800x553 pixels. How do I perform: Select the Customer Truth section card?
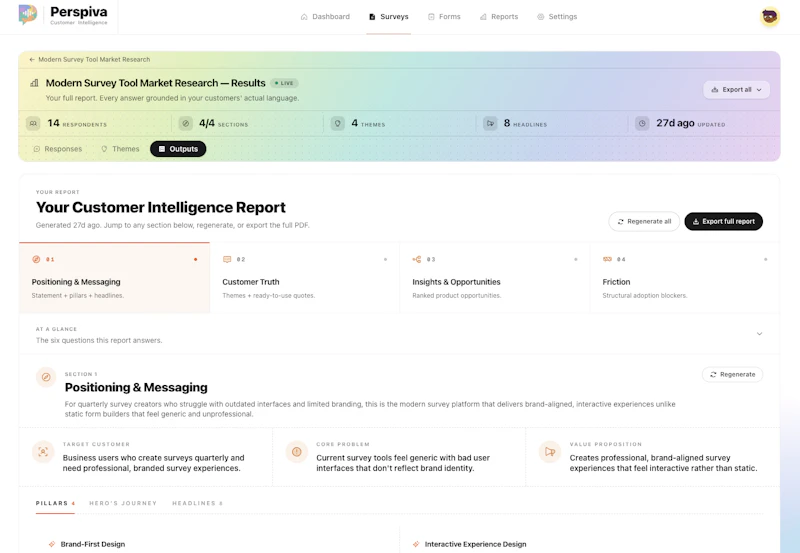tap(305, 278)
